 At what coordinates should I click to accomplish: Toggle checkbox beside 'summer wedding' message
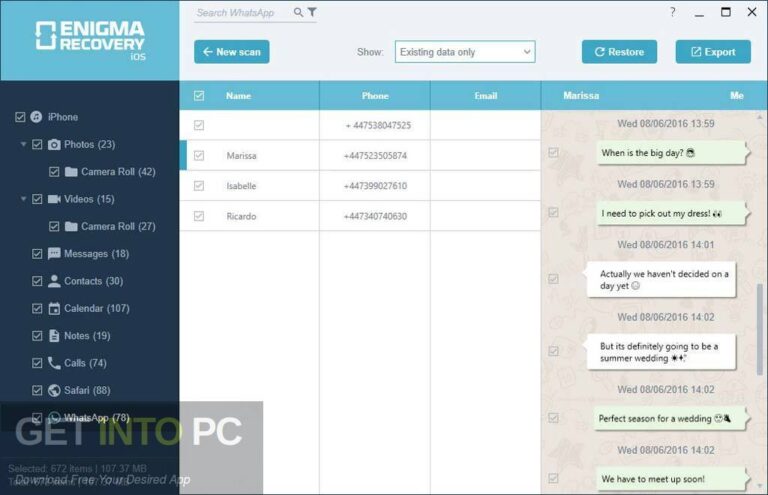(x=553, y=352)
